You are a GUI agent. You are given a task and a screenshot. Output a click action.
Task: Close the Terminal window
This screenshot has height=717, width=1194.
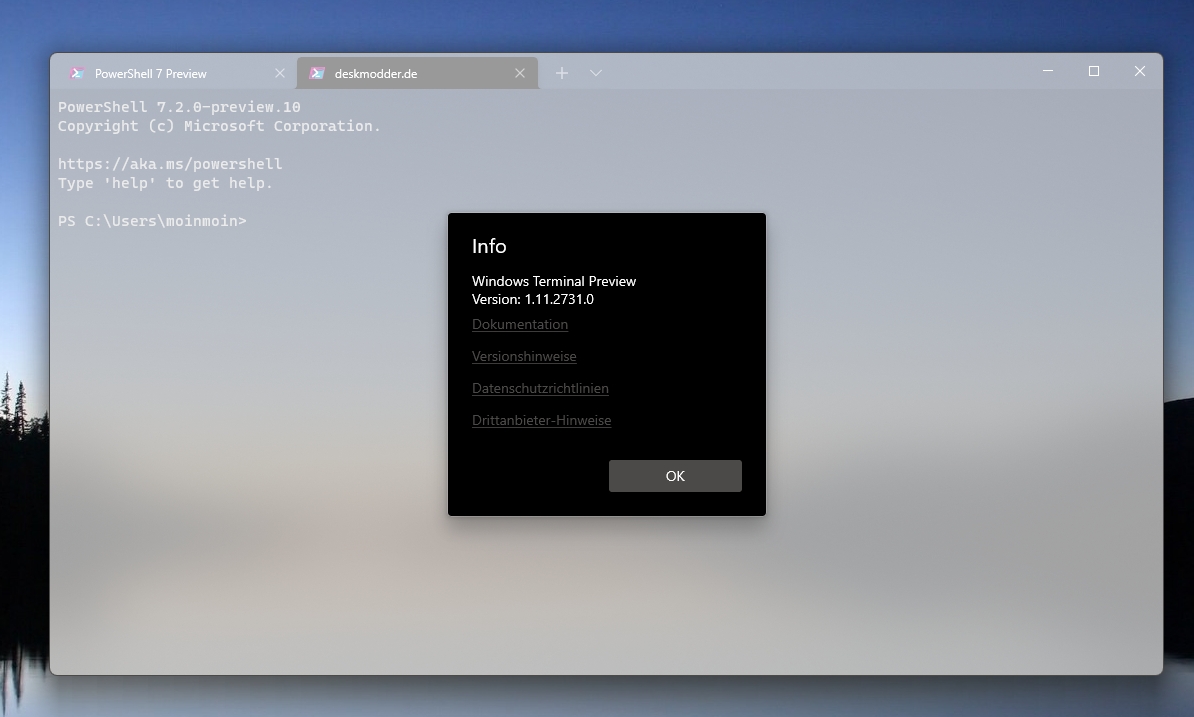click(x=1139, y=71)
